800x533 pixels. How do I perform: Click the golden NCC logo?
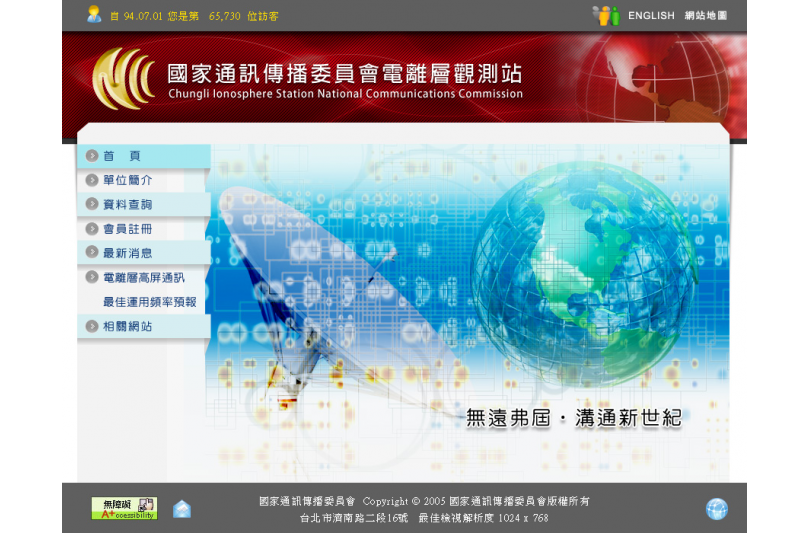click(x=124, y=79)
